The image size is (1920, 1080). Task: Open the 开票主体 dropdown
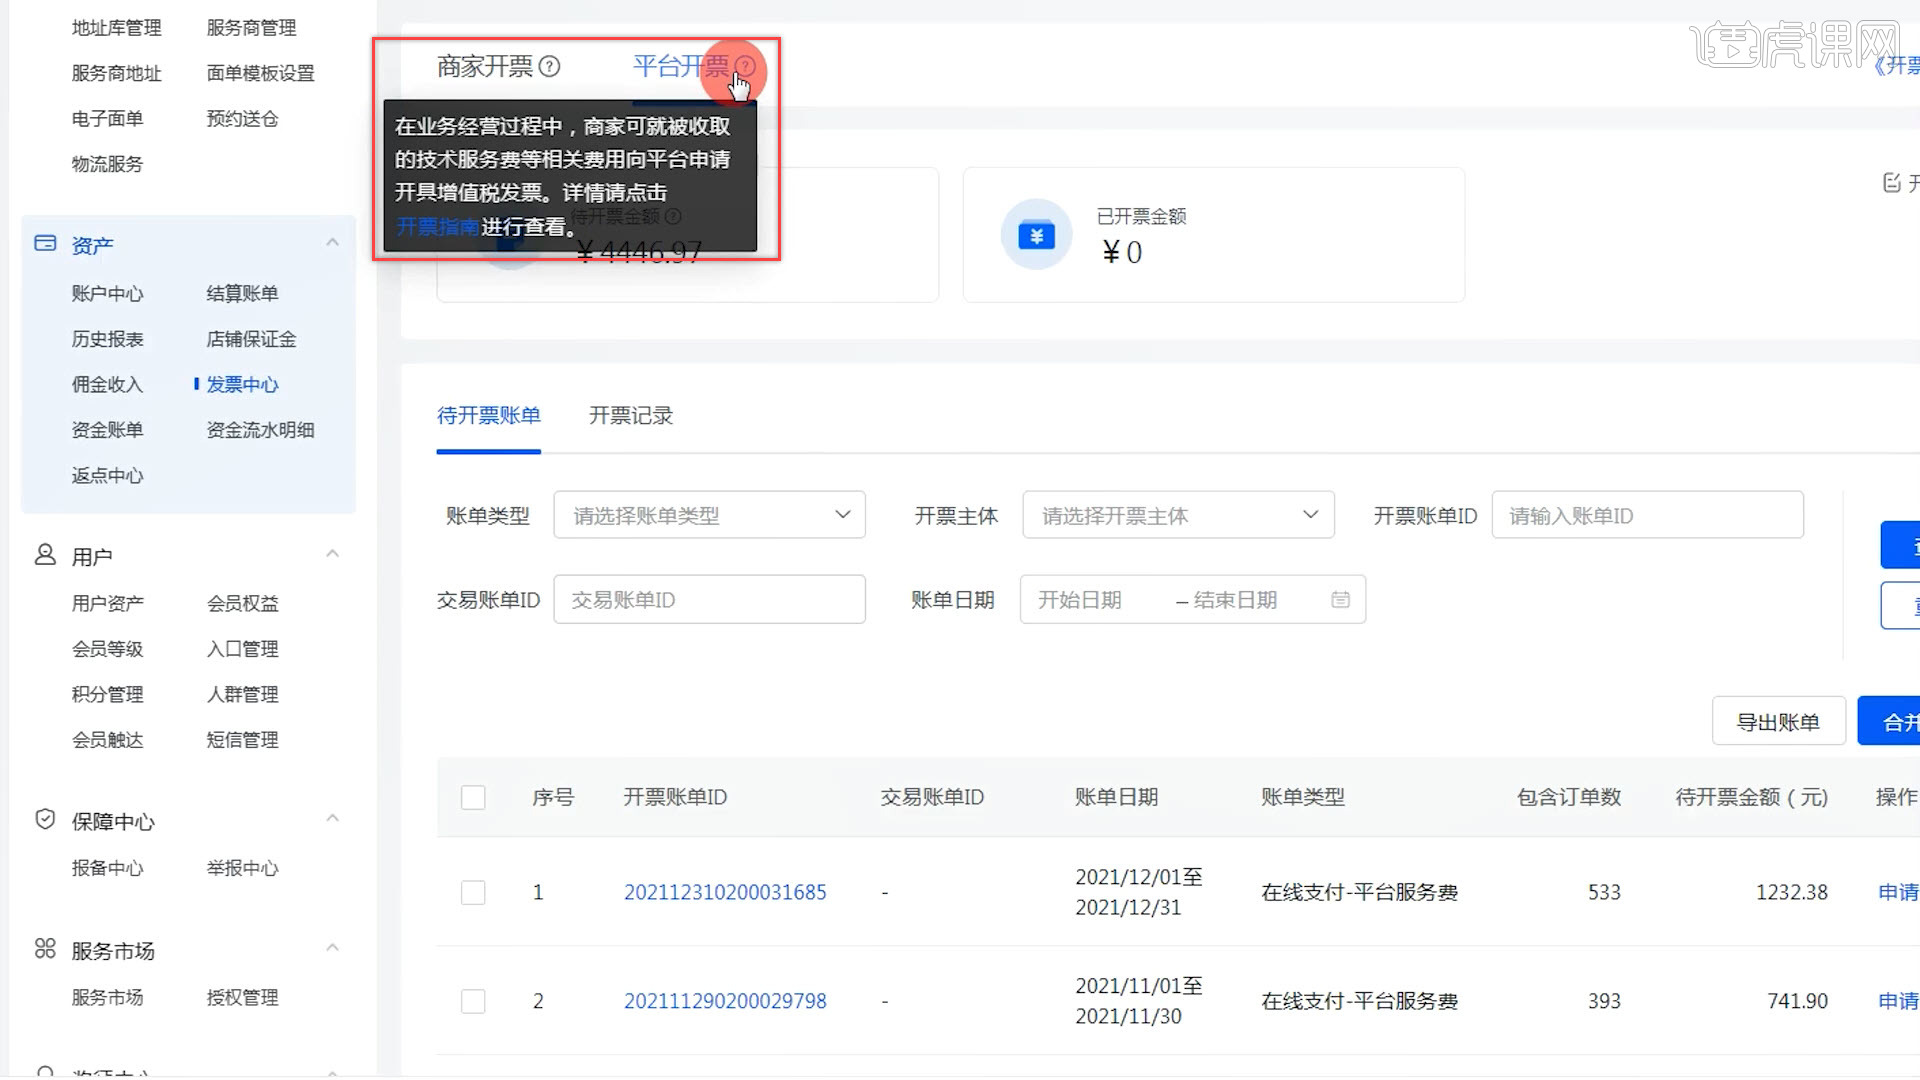[x=1178, y=516]
